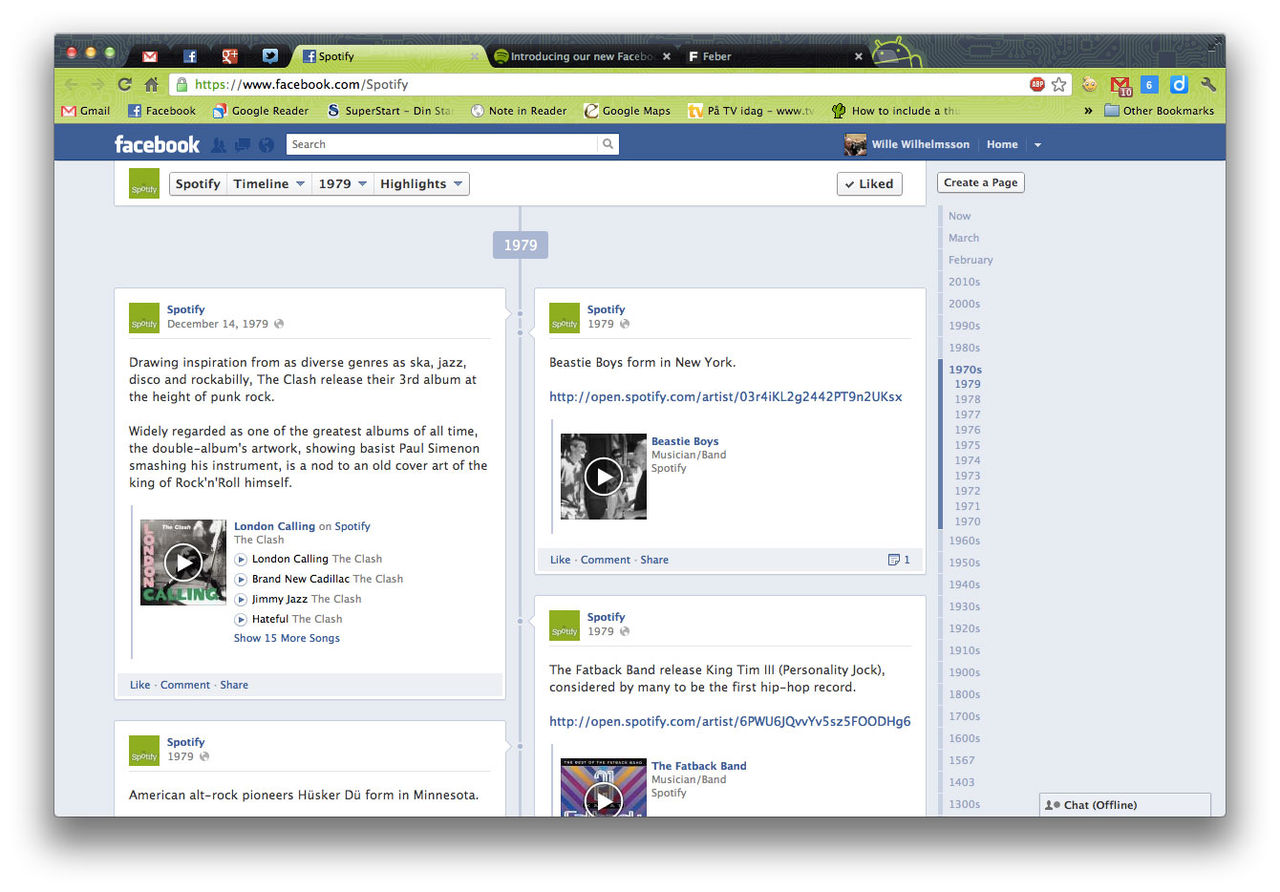Click the Gmail bookmark icon in bookmarks bar

point(67,110)
